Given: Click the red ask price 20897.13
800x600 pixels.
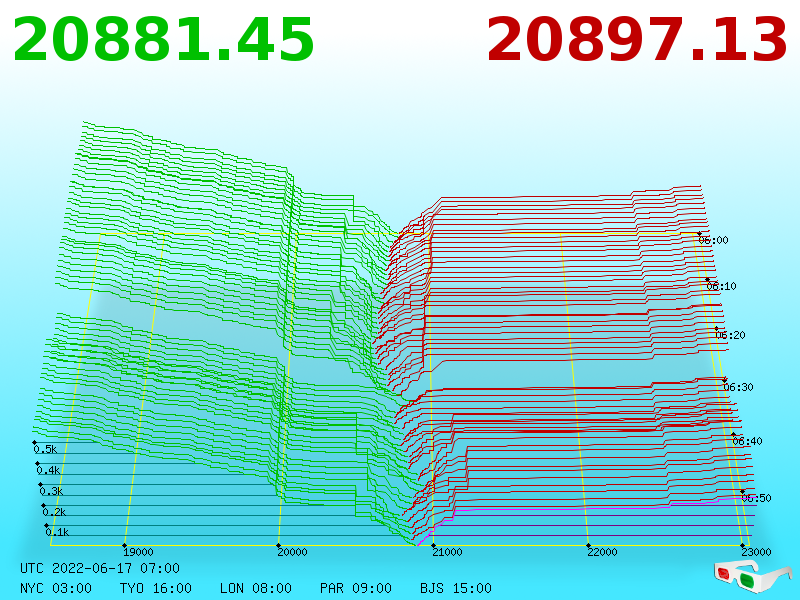Looking at the screenshot, I should click(637, 40).
